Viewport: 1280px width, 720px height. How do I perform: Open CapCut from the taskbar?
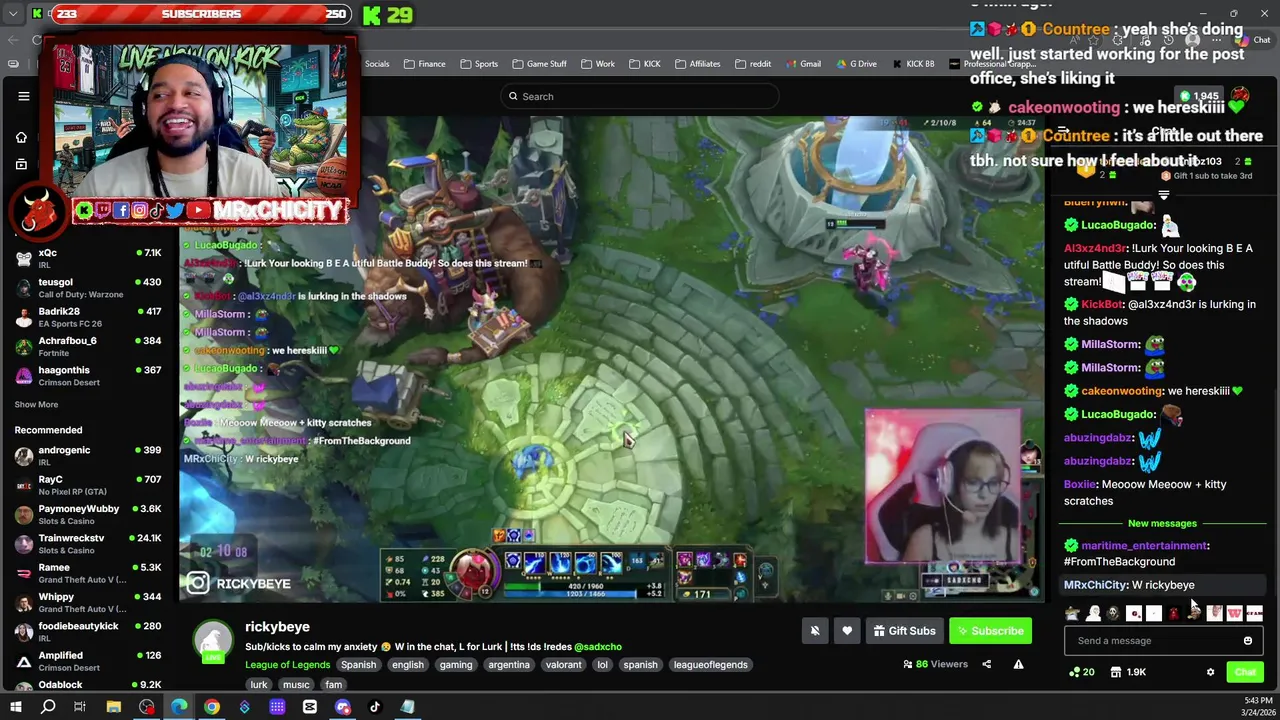click(309, 707)
